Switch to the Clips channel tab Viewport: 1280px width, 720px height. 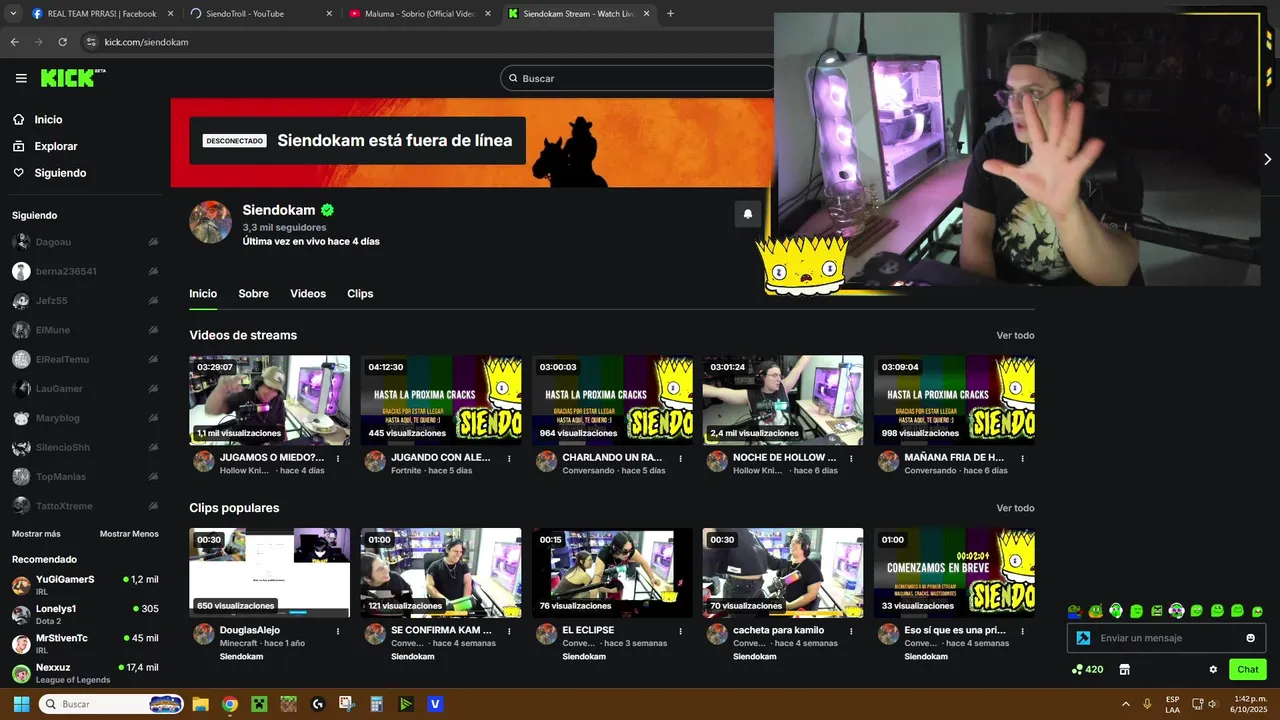(360, 294)
